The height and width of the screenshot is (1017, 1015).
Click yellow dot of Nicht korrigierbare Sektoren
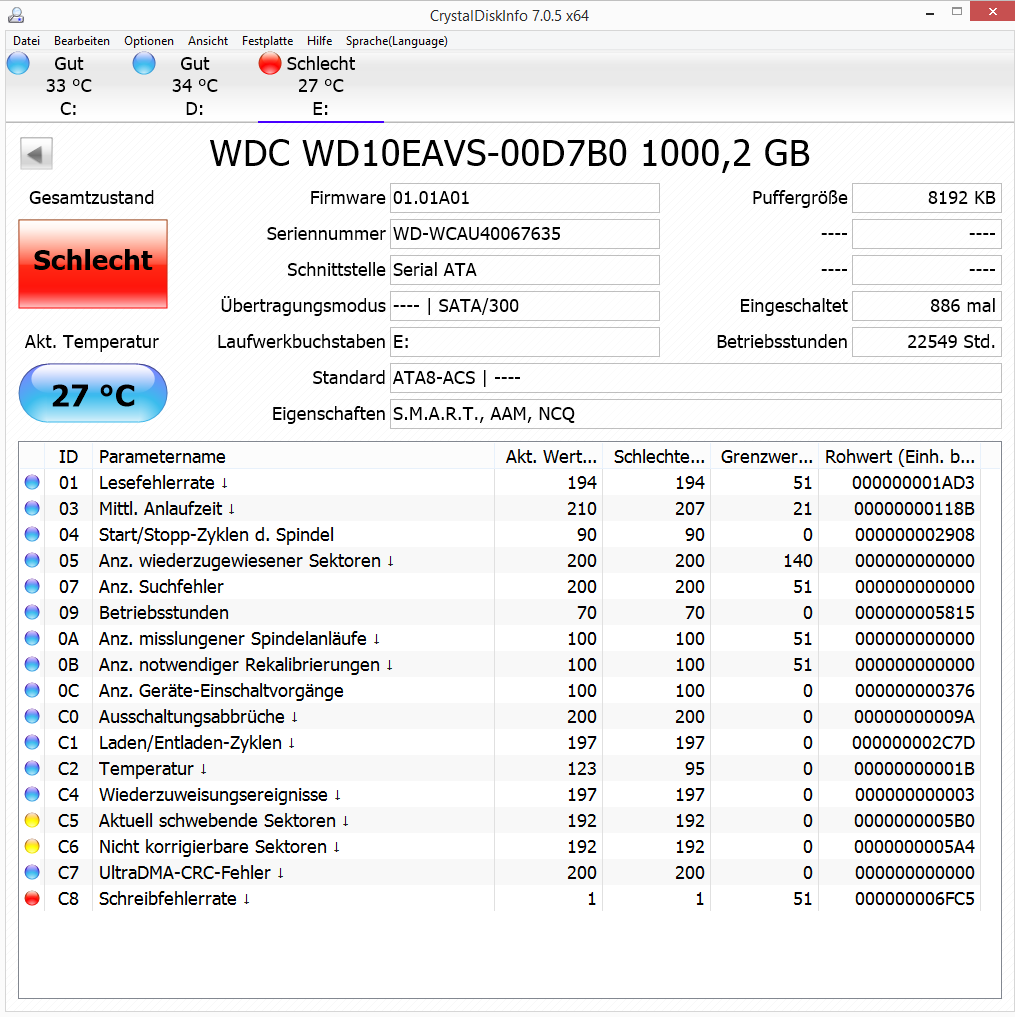pos(32,846)
